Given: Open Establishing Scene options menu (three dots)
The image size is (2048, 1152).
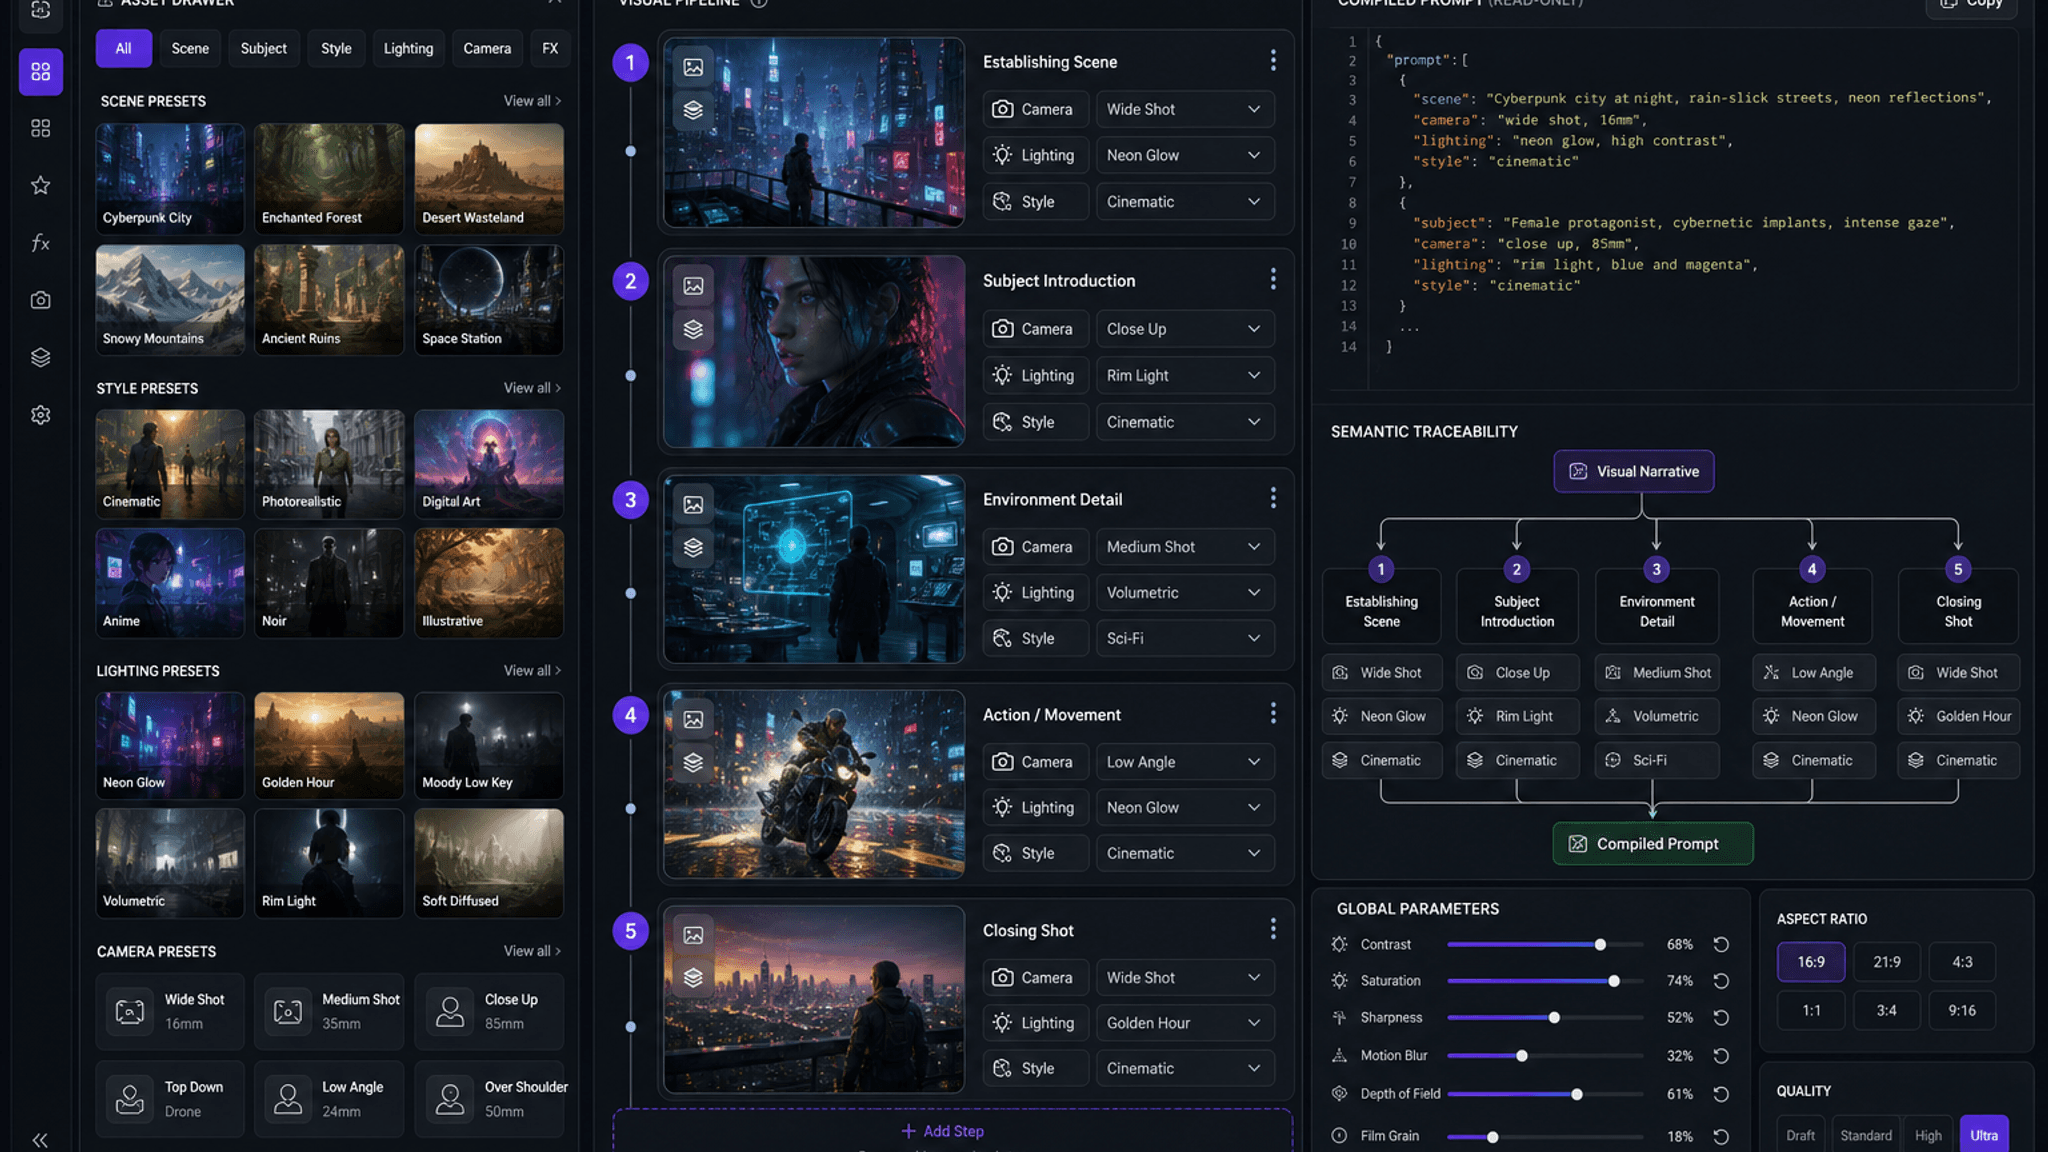Looking at the screenshot, I should click(x=1273, y=61).
